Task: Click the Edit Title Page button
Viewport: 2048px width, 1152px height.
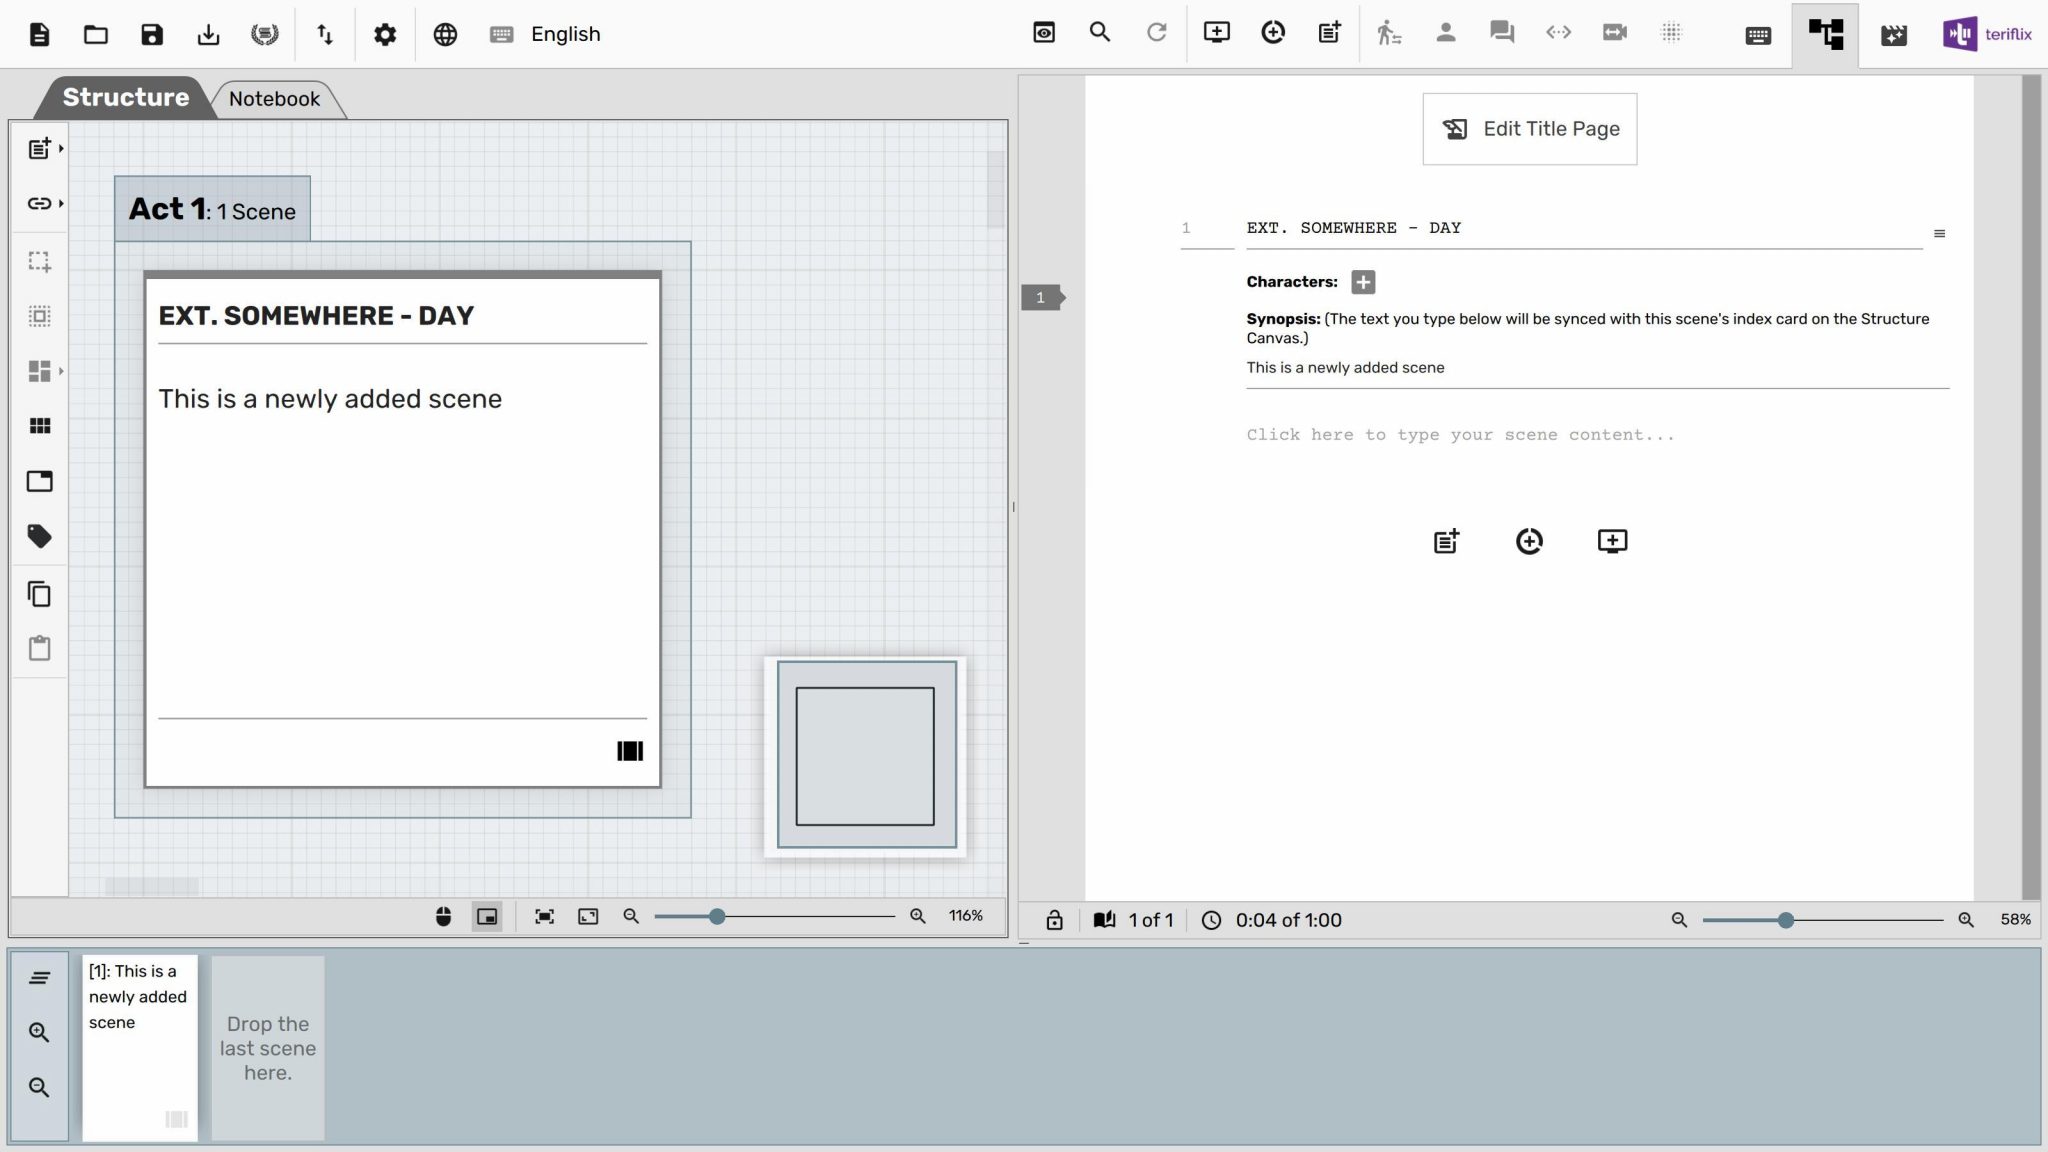Action: tap(1529, 128)
